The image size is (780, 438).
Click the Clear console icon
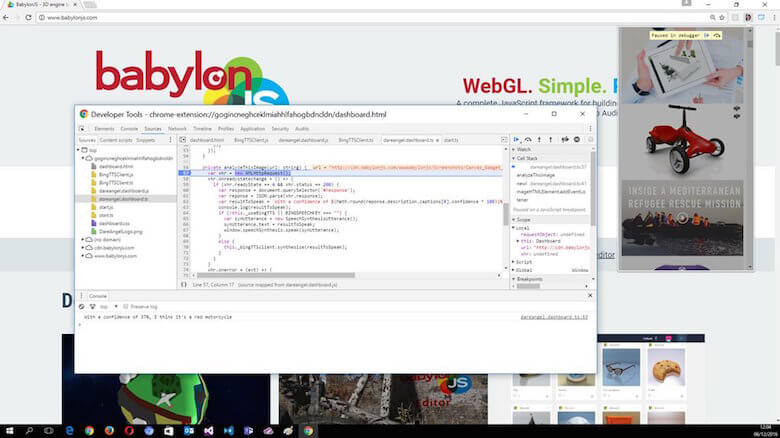tap(83, 307)
